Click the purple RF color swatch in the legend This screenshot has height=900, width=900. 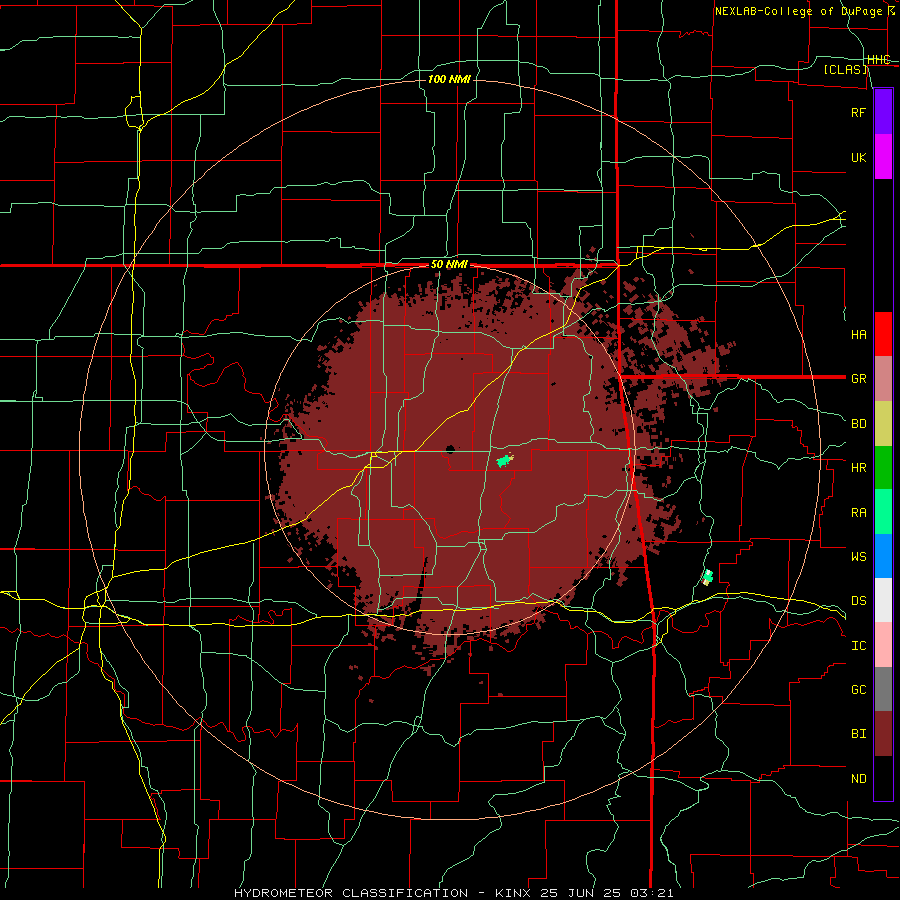[x=883, y=112]
